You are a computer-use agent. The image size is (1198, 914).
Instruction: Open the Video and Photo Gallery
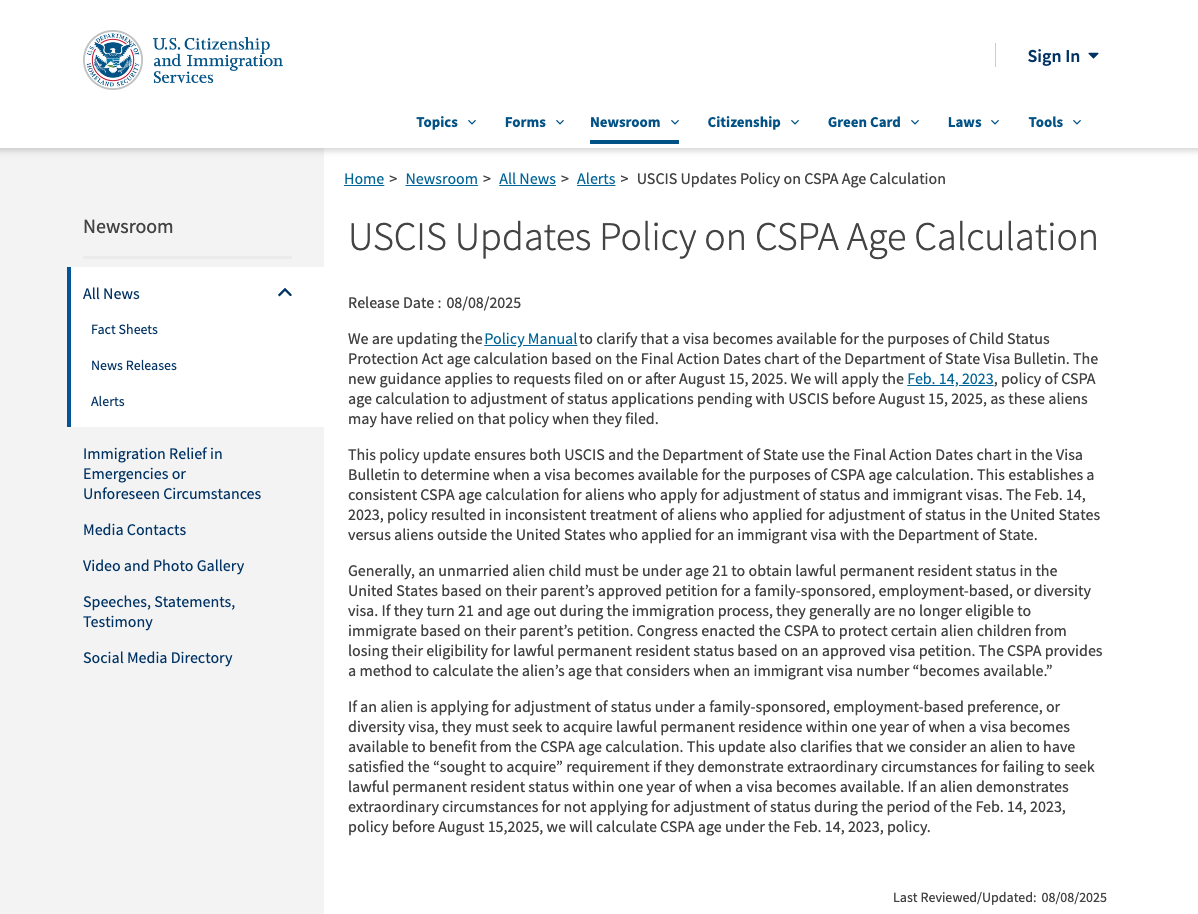163,565
